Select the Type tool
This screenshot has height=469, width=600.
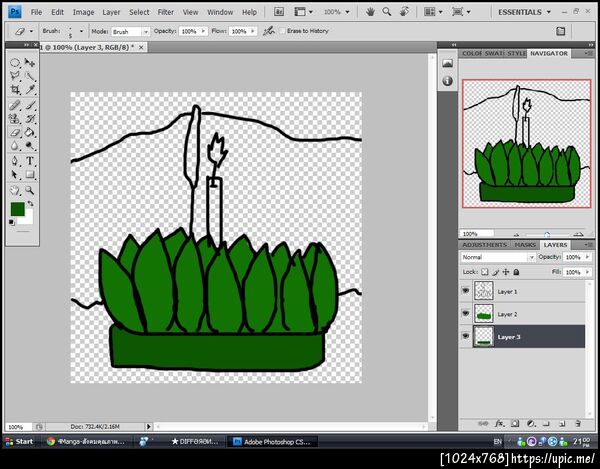tap(30, 160)
